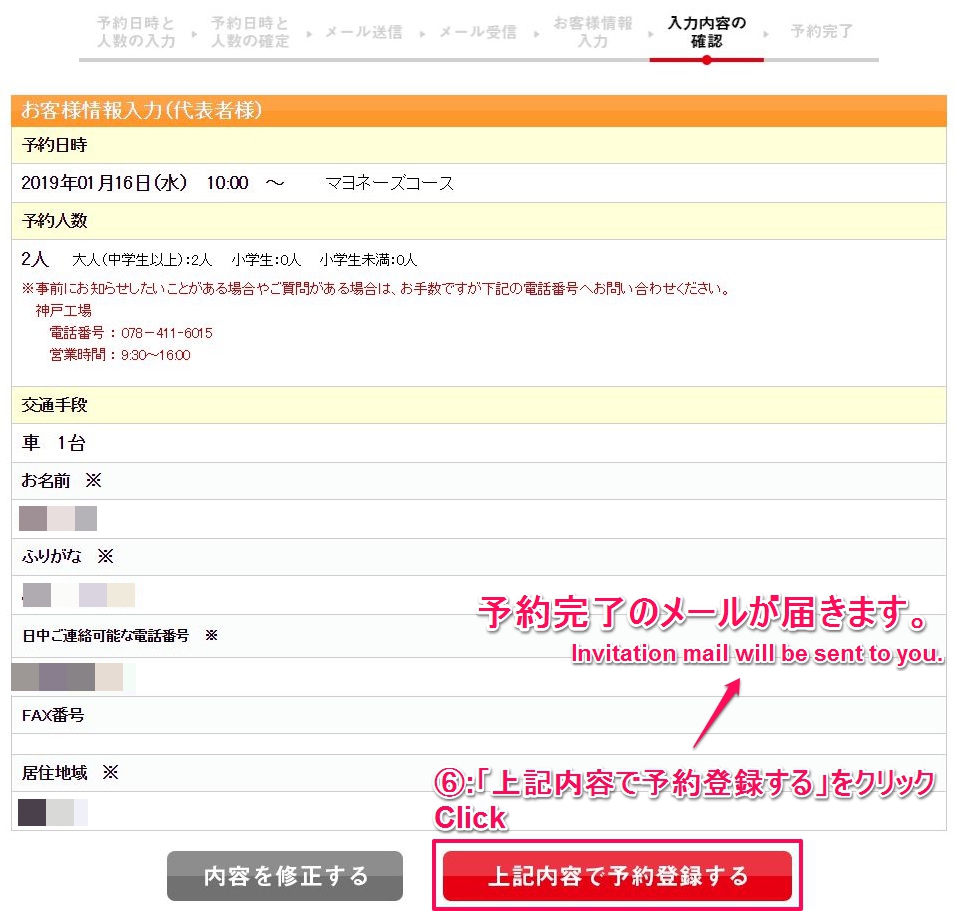Select the 予約日時と人数の入力 step
Image resolution: width=955 pixels, height=911 pixels.
point(136,32)
